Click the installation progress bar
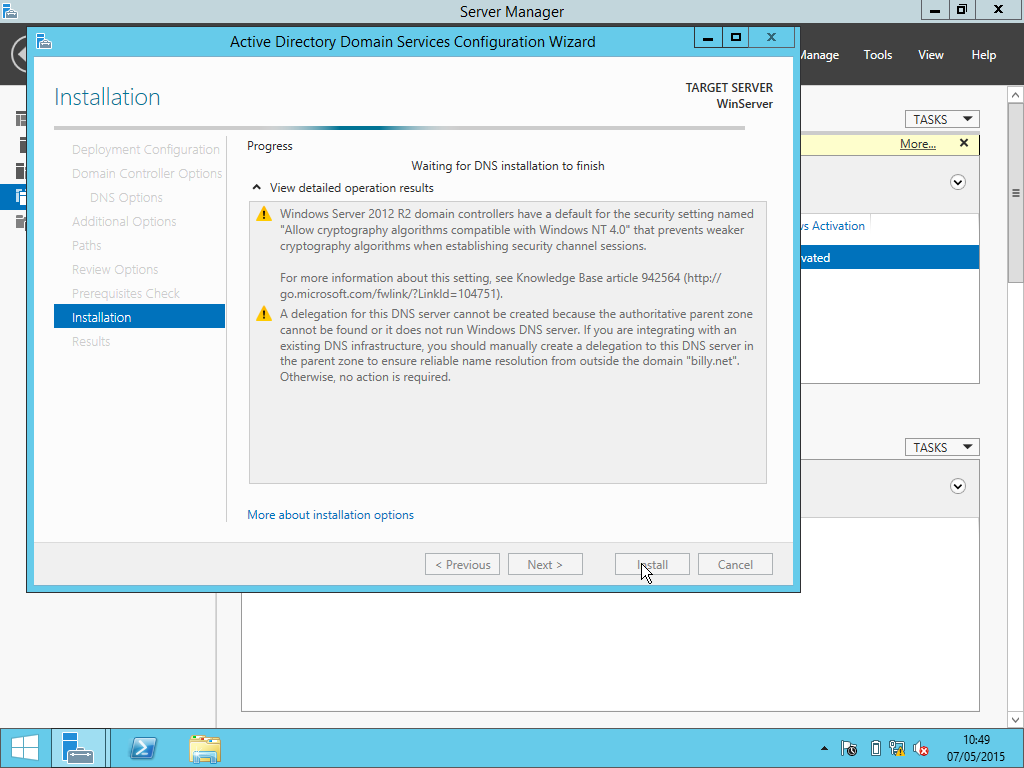 pyautogui.click(x=400, y=128)
